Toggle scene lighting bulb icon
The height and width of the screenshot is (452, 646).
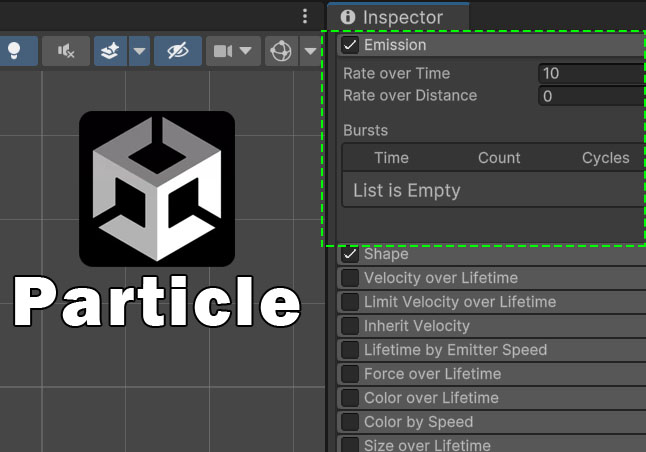click(17, 50)
